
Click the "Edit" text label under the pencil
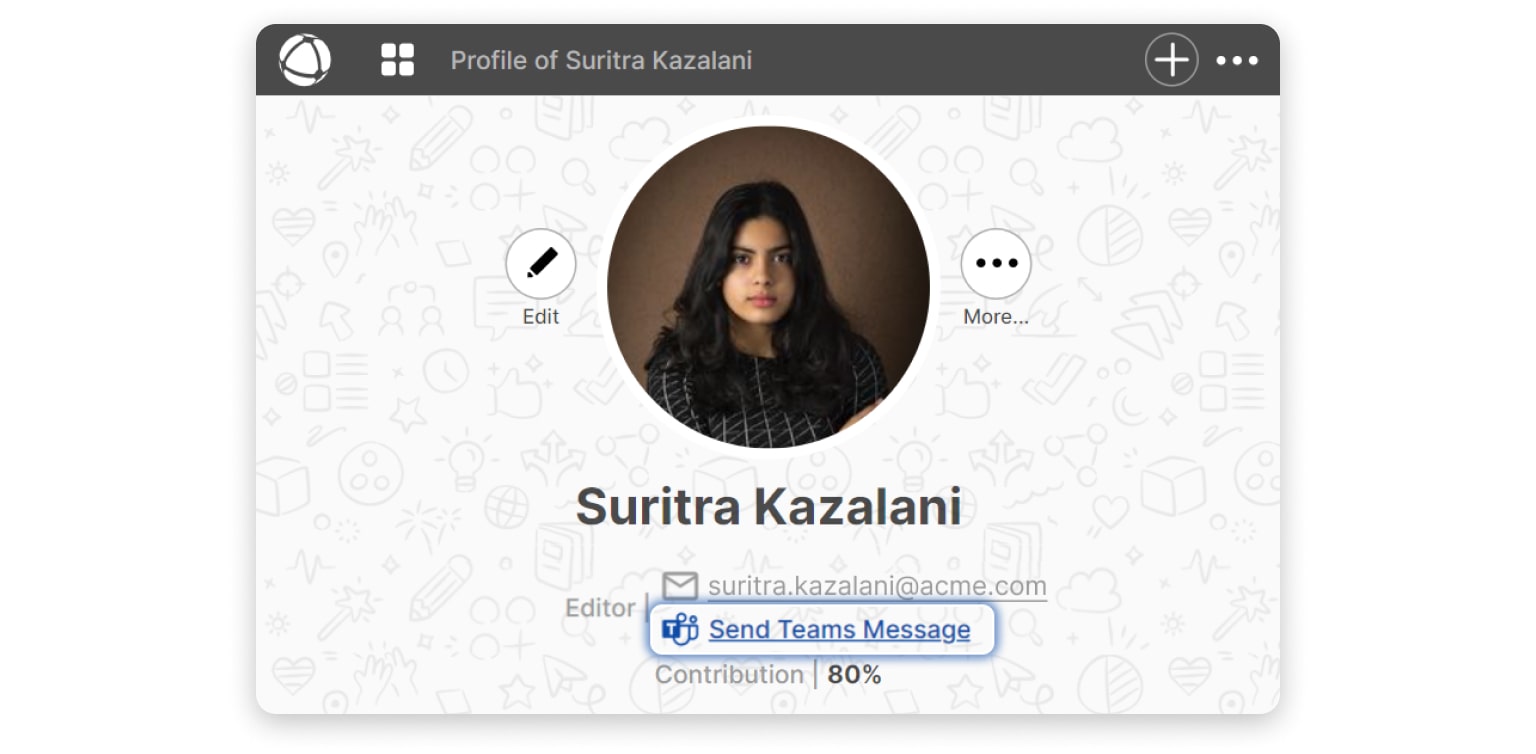[x=541, y=317]
